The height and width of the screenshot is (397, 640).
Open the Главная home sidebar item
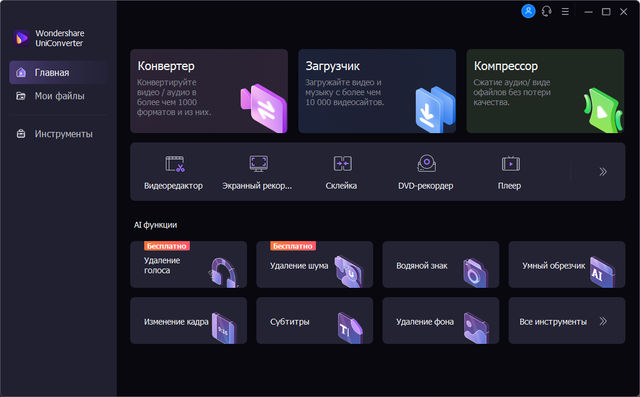[x=58, y=73]
